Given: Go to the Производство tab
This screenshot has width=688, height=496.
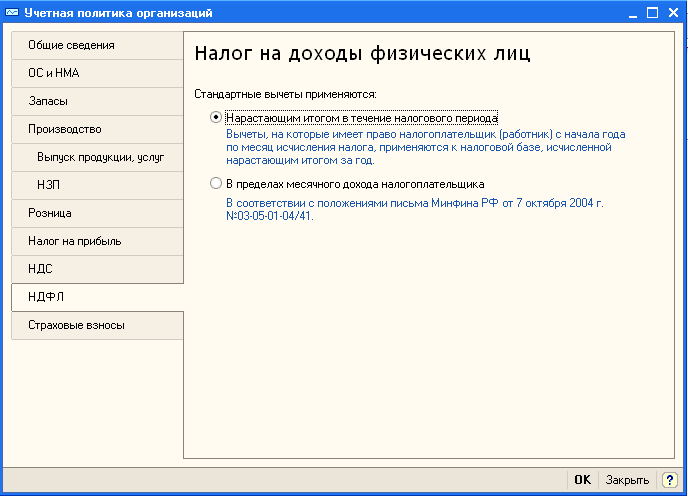Looking at the screenshot, I should click(97, 130).
